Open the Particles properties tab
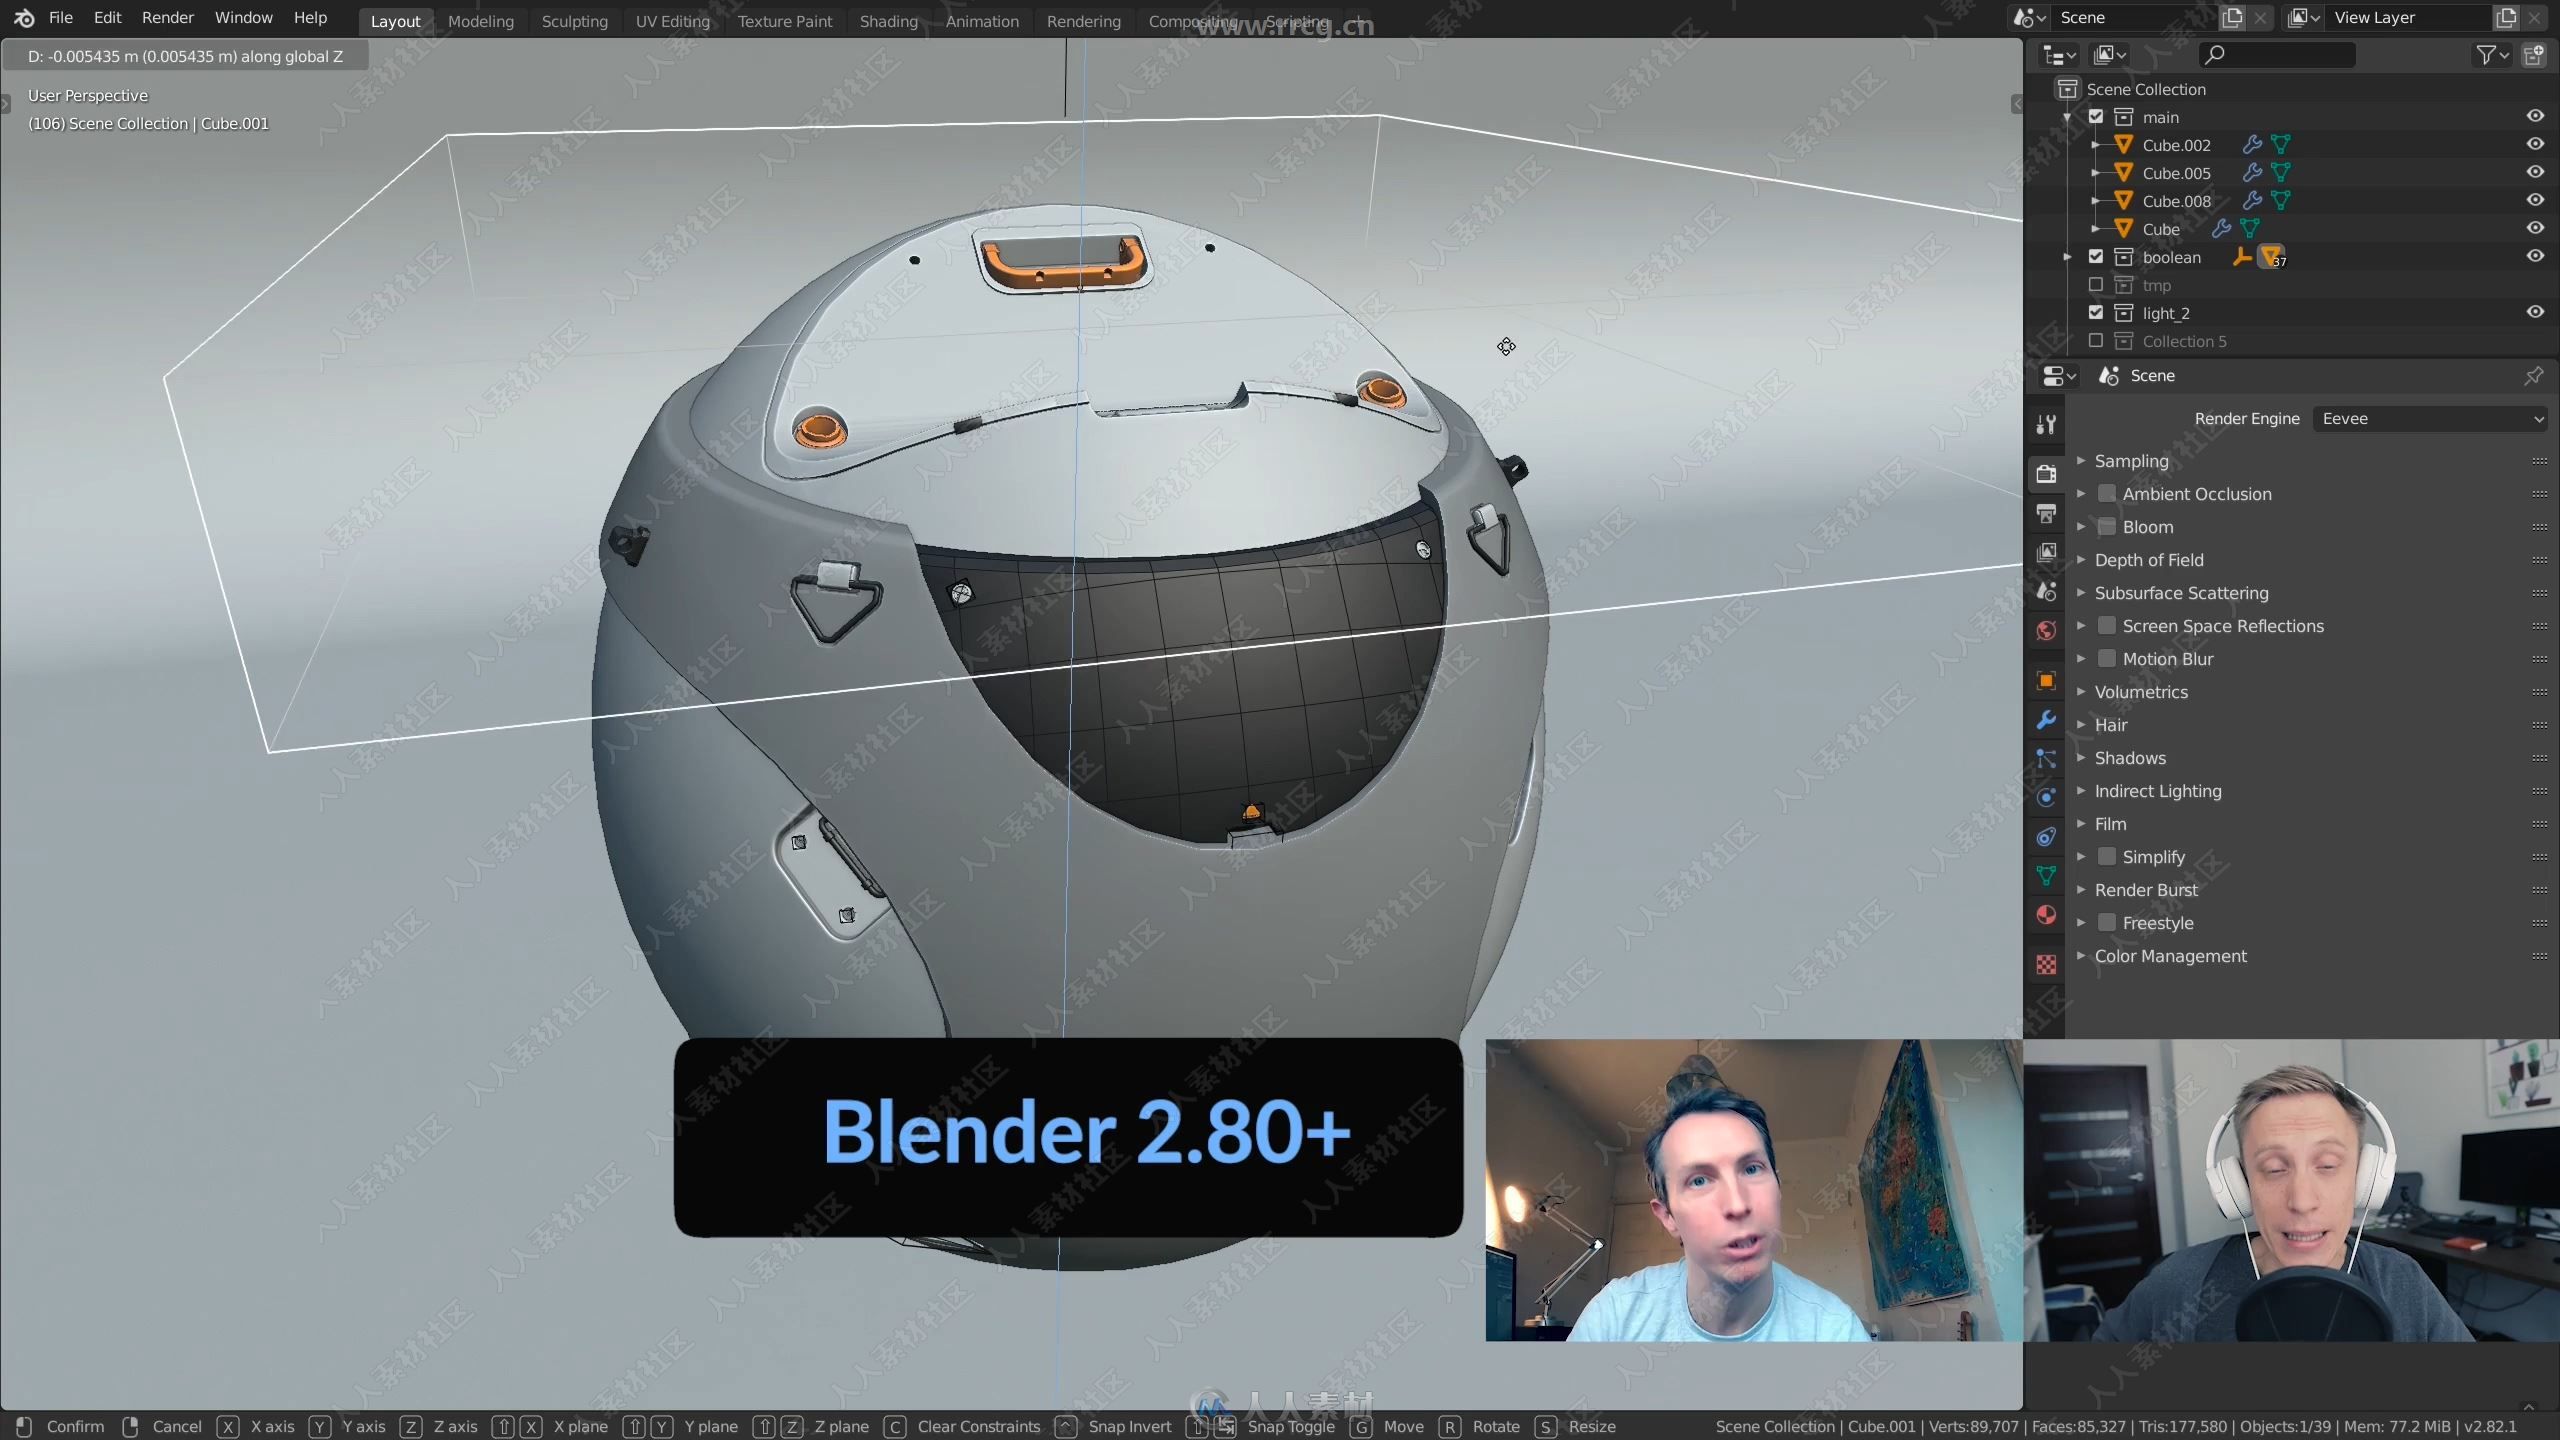This screenshot has height=1440, width=2560. [x=2046, y=758]
